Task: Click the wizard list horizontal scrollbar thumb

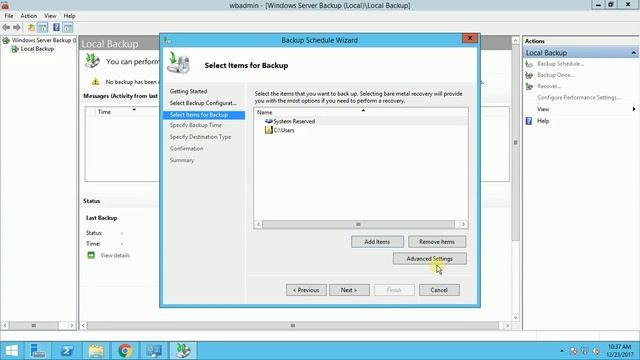Action: point(358,224)
